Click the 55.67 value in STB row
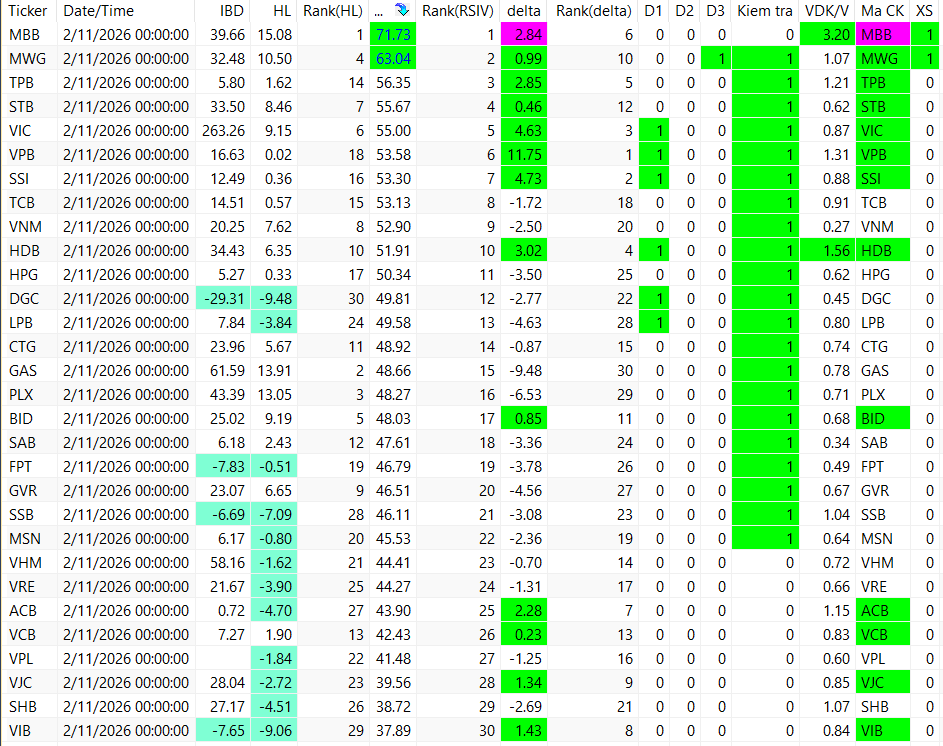943x746 pixels. [x=393, y=107]
